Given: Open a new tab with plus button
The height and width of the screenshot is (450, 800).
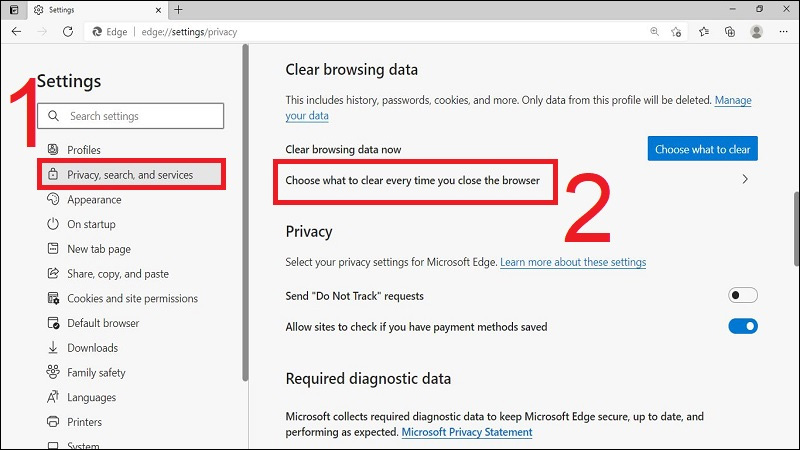Looking at the screenshot, I should (178, 9).
